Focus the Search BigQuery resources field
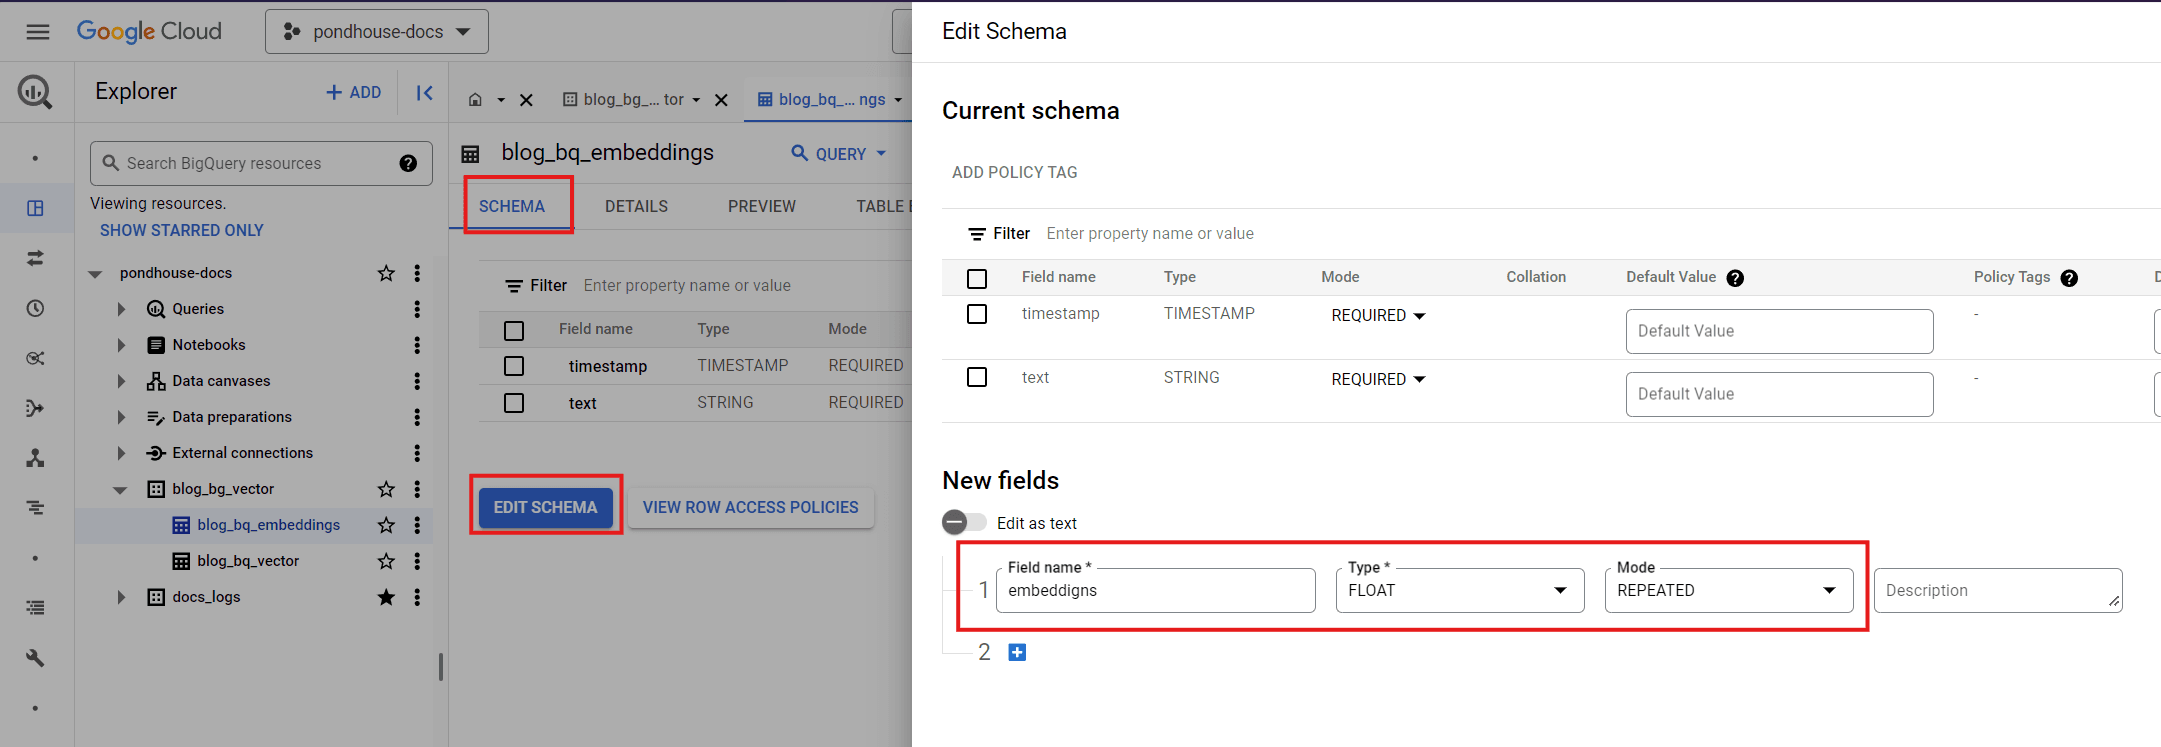 (x=261, y=163)
